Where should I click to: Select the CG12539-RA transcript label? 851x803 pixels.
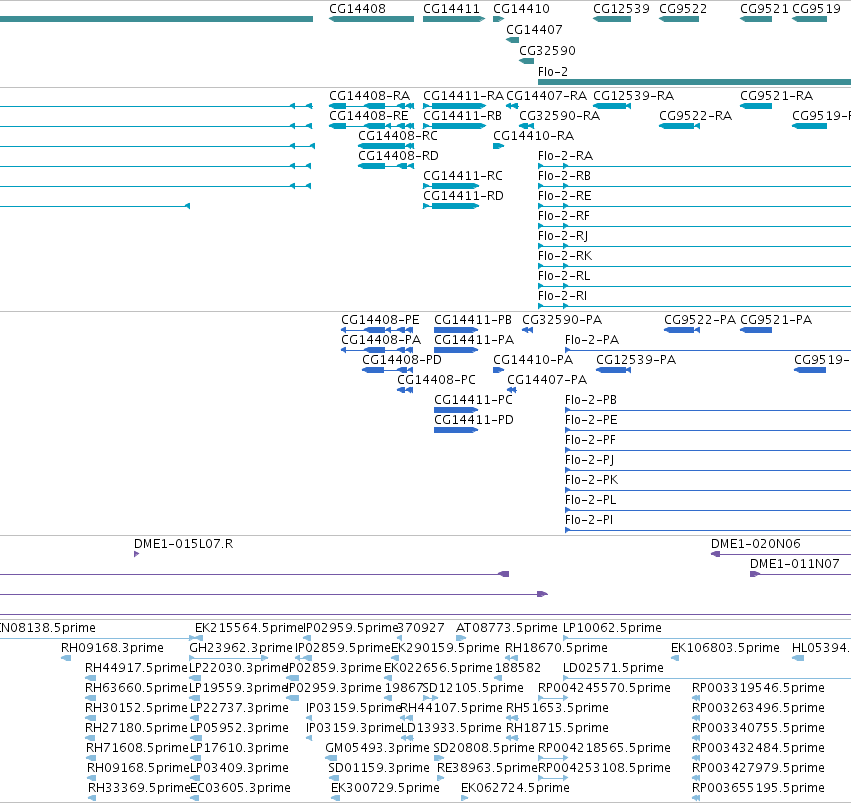pyautogui.click(x=633, y=96)
